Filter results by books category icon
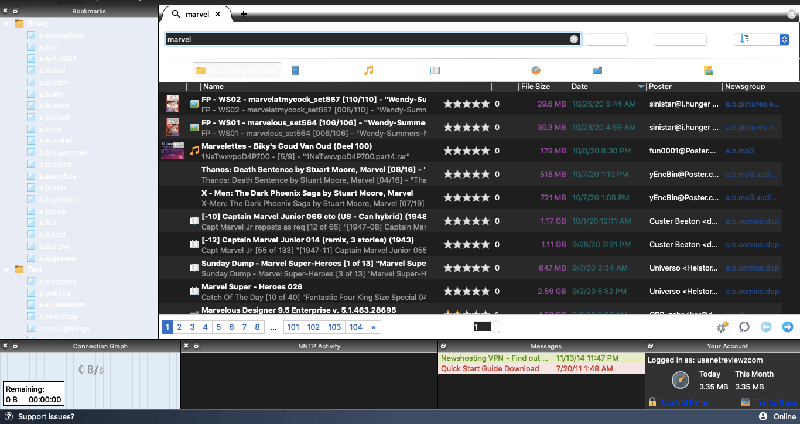This screenshot has height=424, width=800. [x=435, y=70]
